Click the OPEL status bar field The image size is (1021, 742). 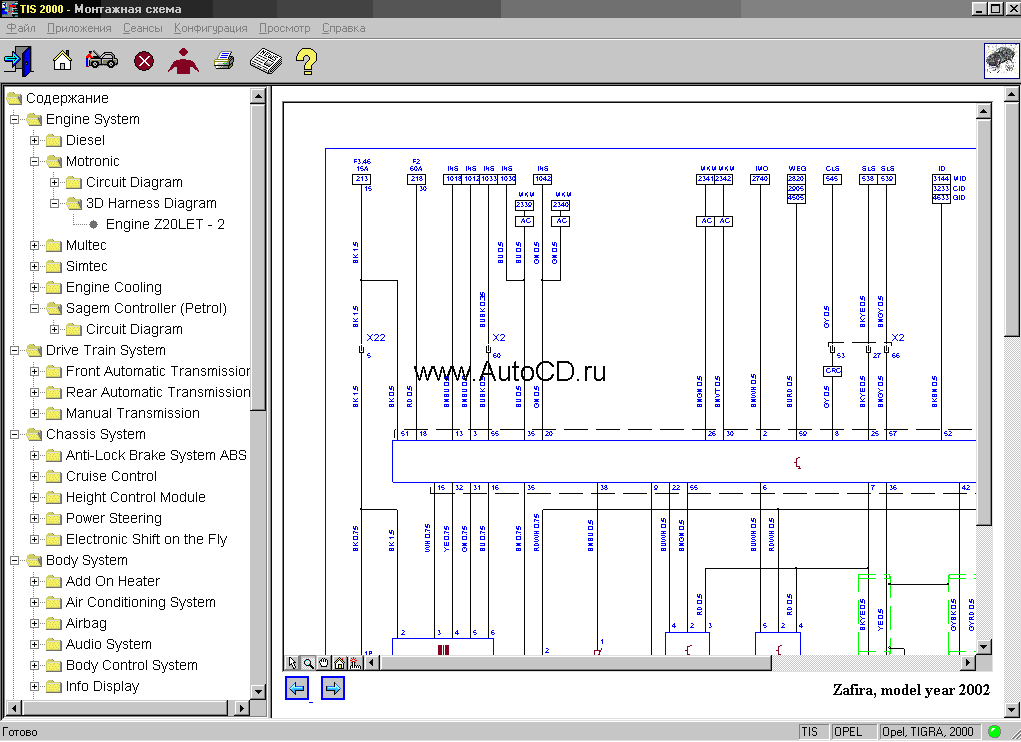pos(854,732)
